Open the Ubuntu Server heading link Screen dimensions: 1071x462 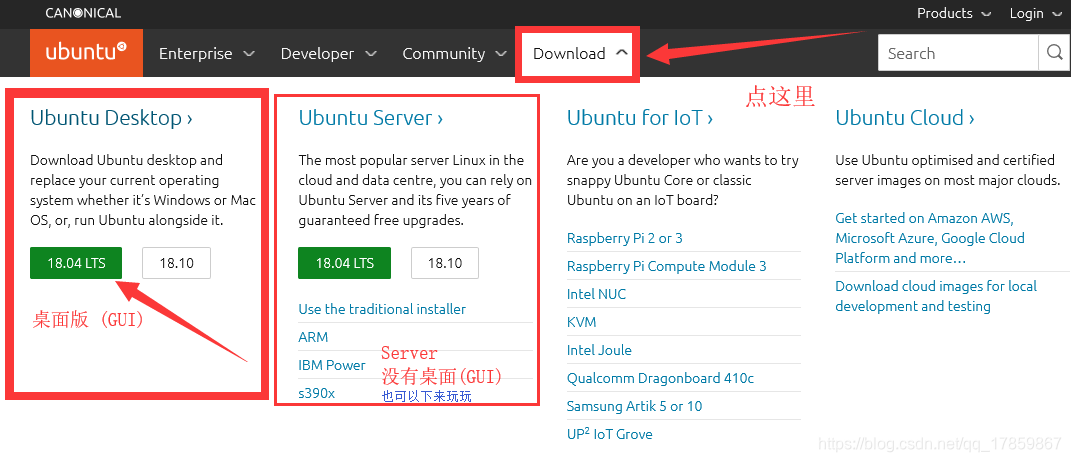pyautogui.click(x=370, y=118)
